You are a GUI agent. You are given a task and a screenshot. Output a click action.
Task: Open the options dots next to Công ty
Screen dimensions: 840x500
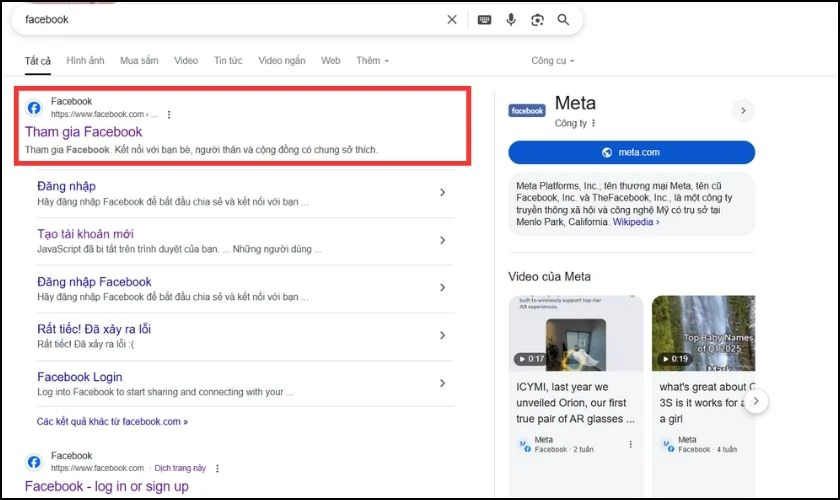[594, 123]
